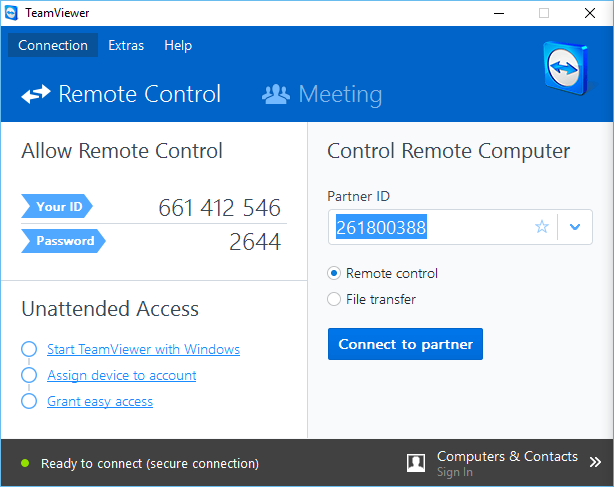The height and width of the screenshot is (487, 614).
Task: Click the Computers & Contacts avatar icon
Action: click(x=416, y=463)
